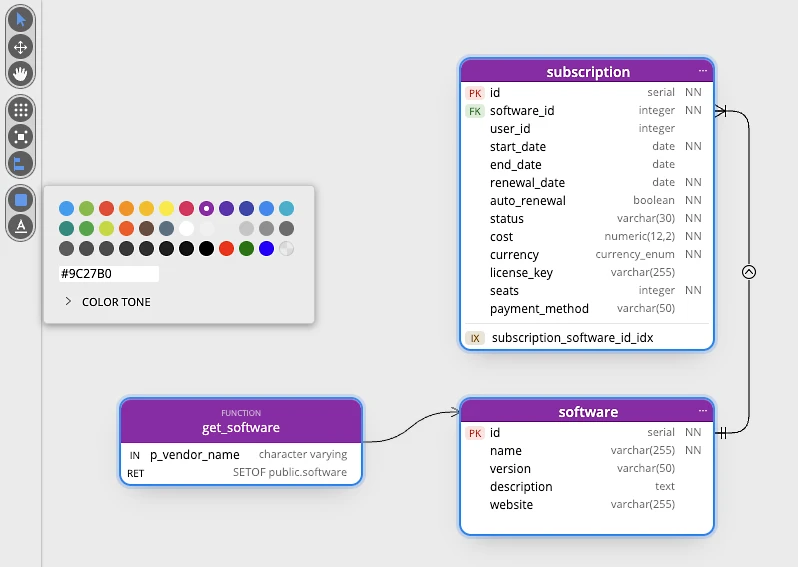Toggle the dotted grid display

tap(20, 110)
